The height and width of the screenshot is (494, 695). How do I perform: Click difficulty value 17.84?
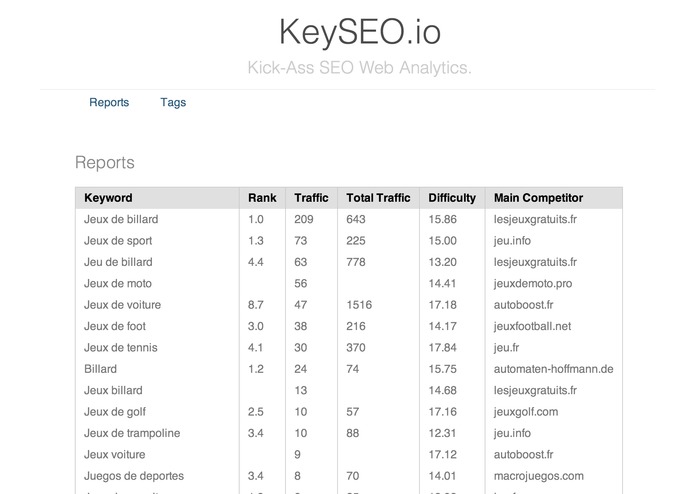(x=442, y=347)
